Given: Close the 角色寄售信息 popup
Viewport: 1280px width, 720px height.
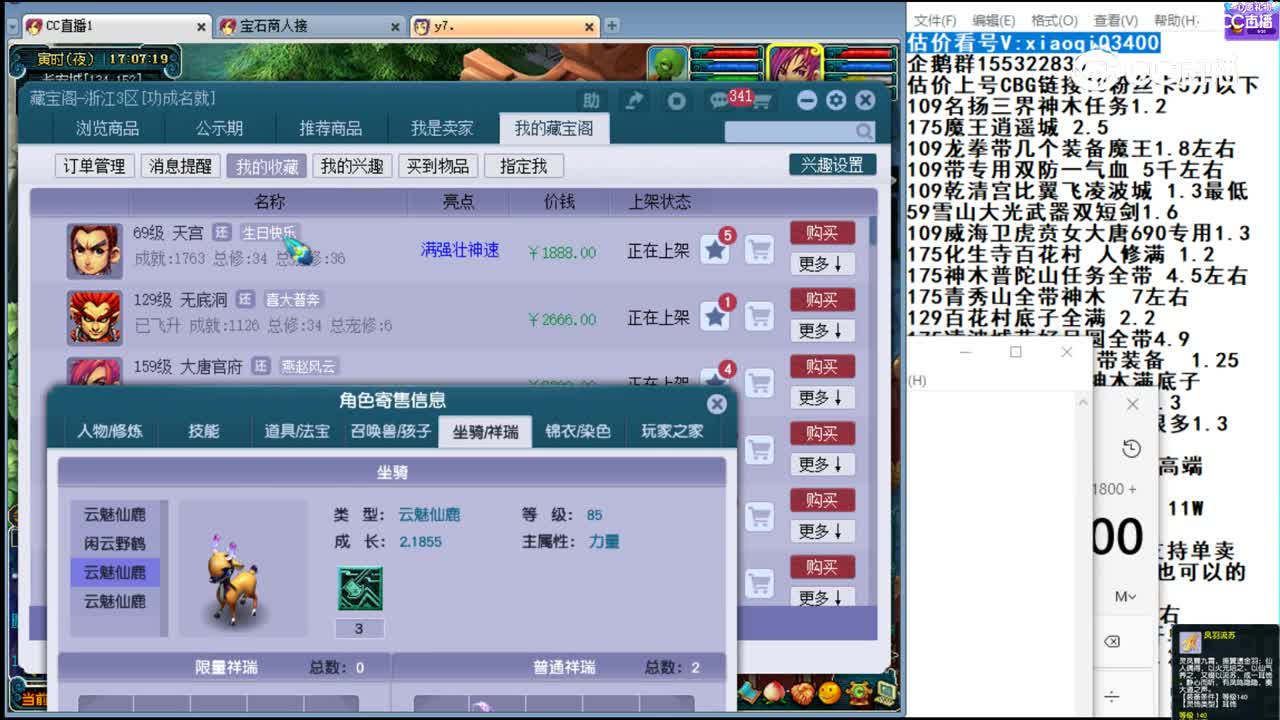Looking at the screenshot, I should pyautogui.click(x=716, y=403).
